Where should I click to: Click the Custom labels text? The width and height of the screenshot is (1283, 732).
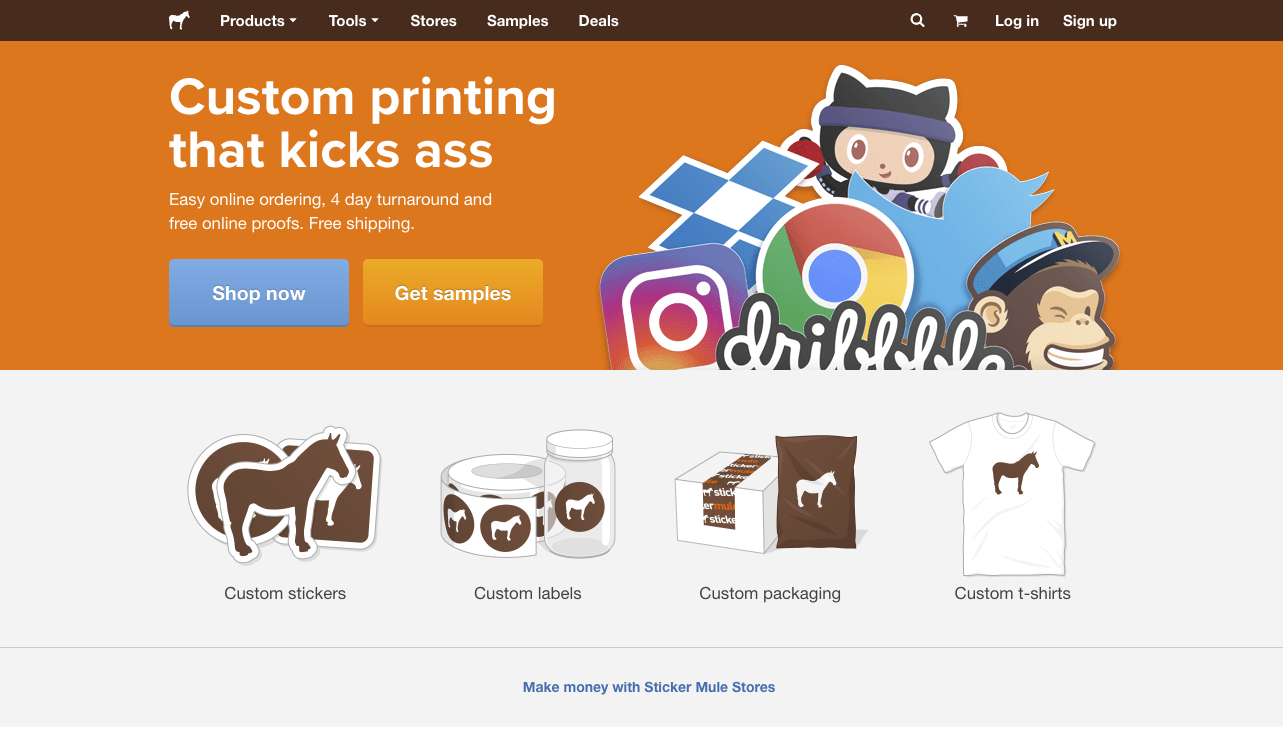click(528, 593)
